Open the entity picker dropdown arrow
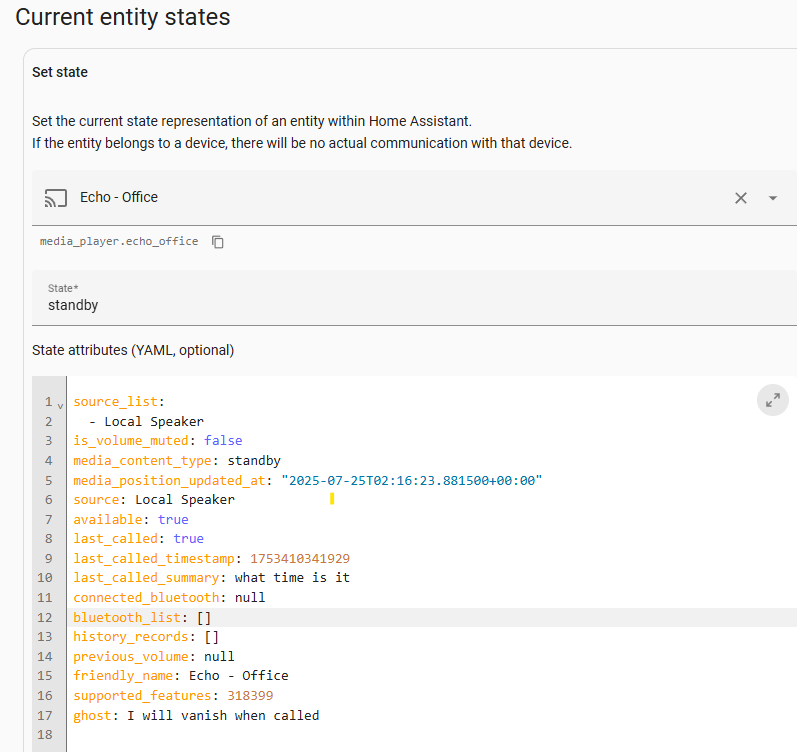 (x=773, y=198)
